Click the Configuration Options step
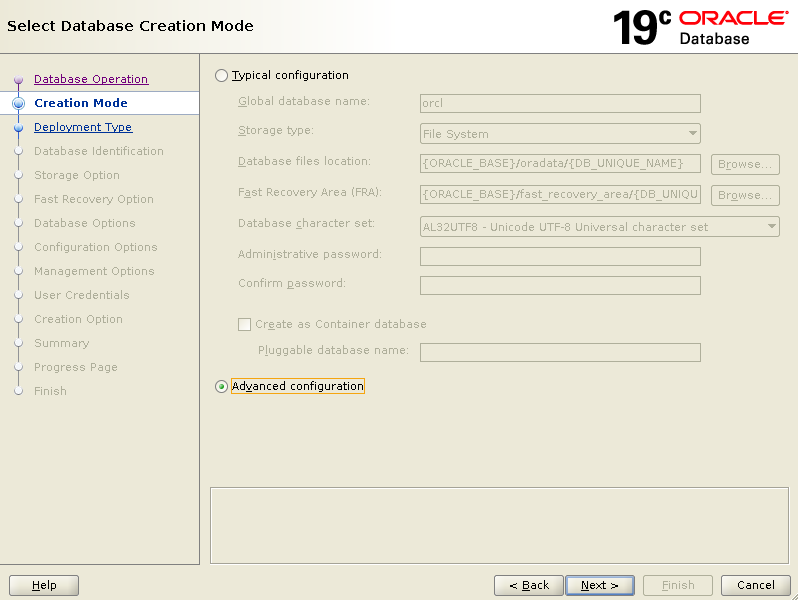The width and height of the screenshot is (798, 600). point(96,247)
